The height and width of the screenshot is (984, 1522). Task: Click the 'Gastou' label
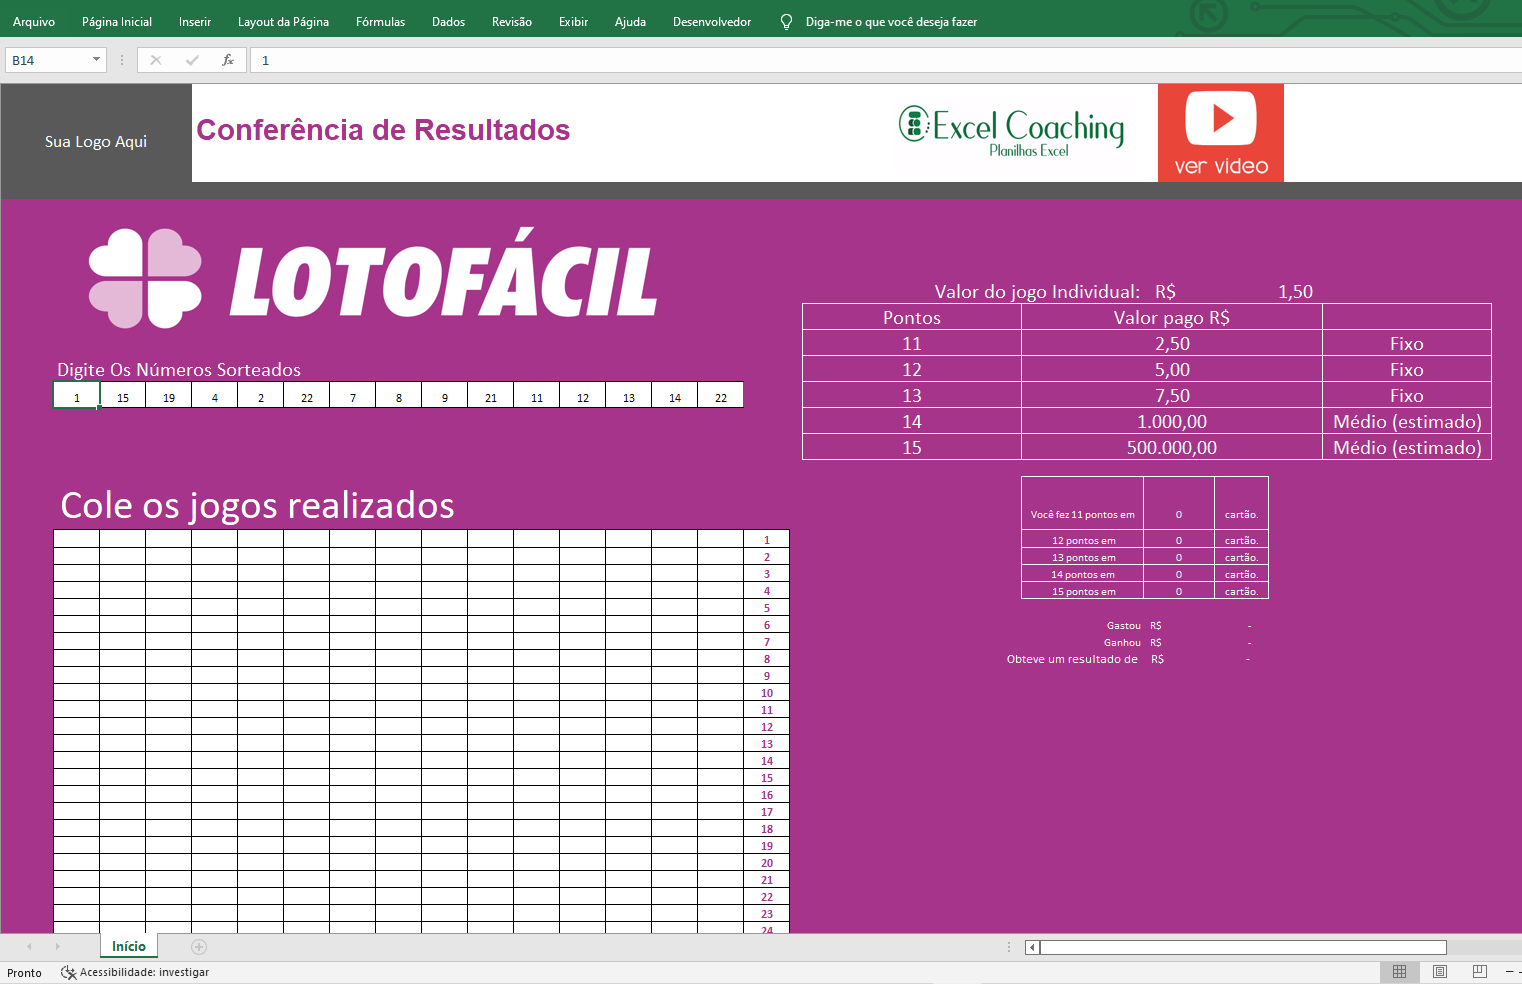(x=1123, y=625)
